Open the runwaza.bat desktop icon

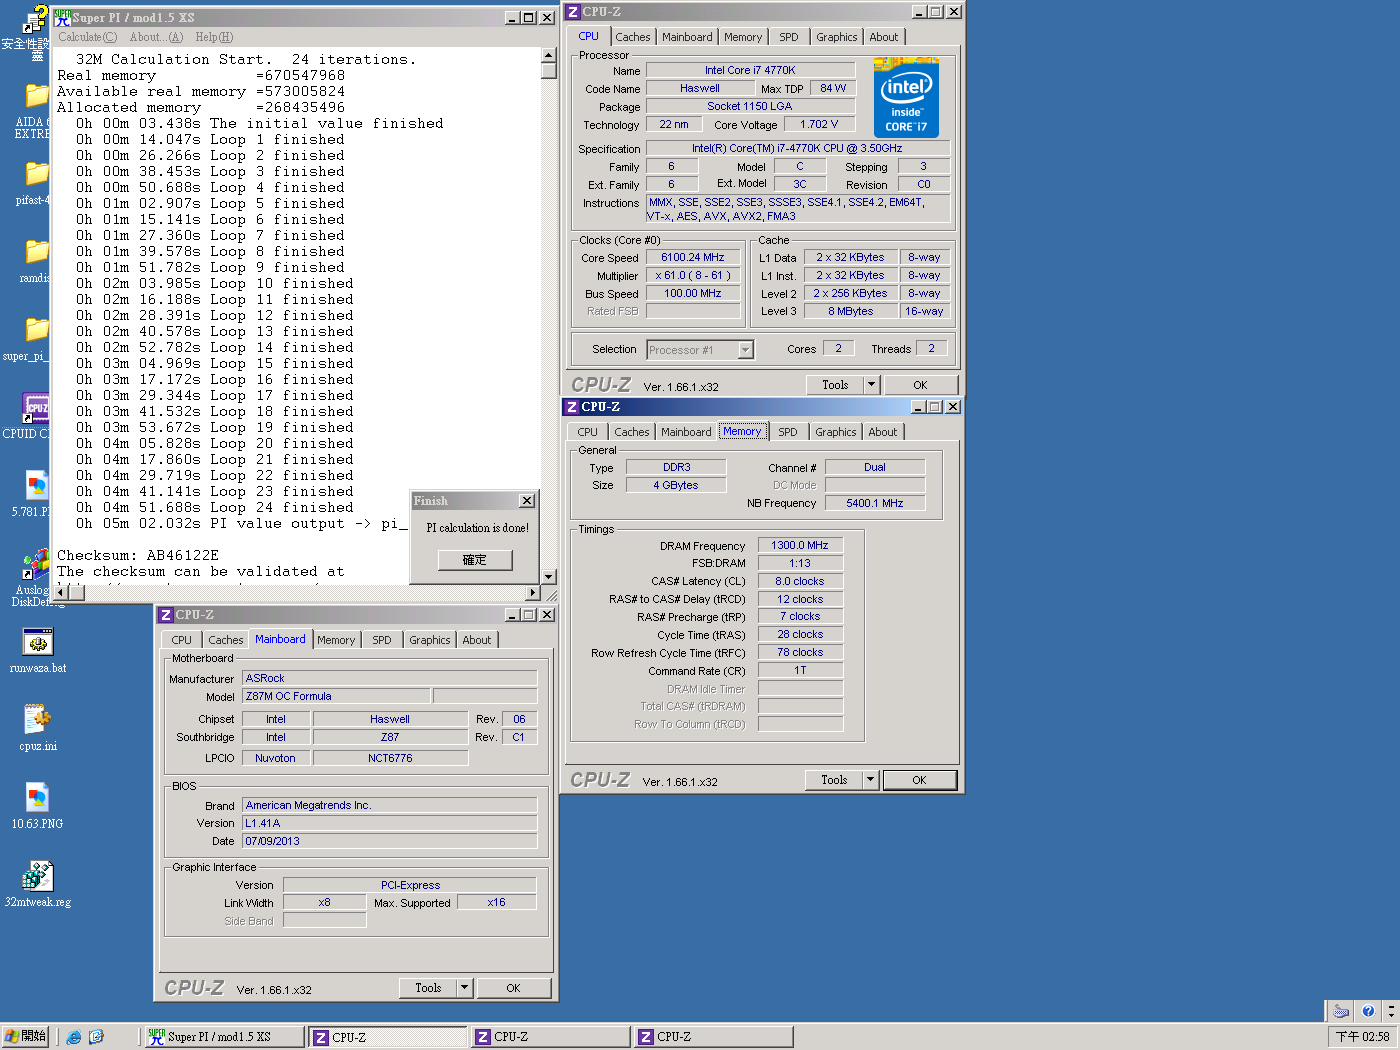[x=37, y=642]
